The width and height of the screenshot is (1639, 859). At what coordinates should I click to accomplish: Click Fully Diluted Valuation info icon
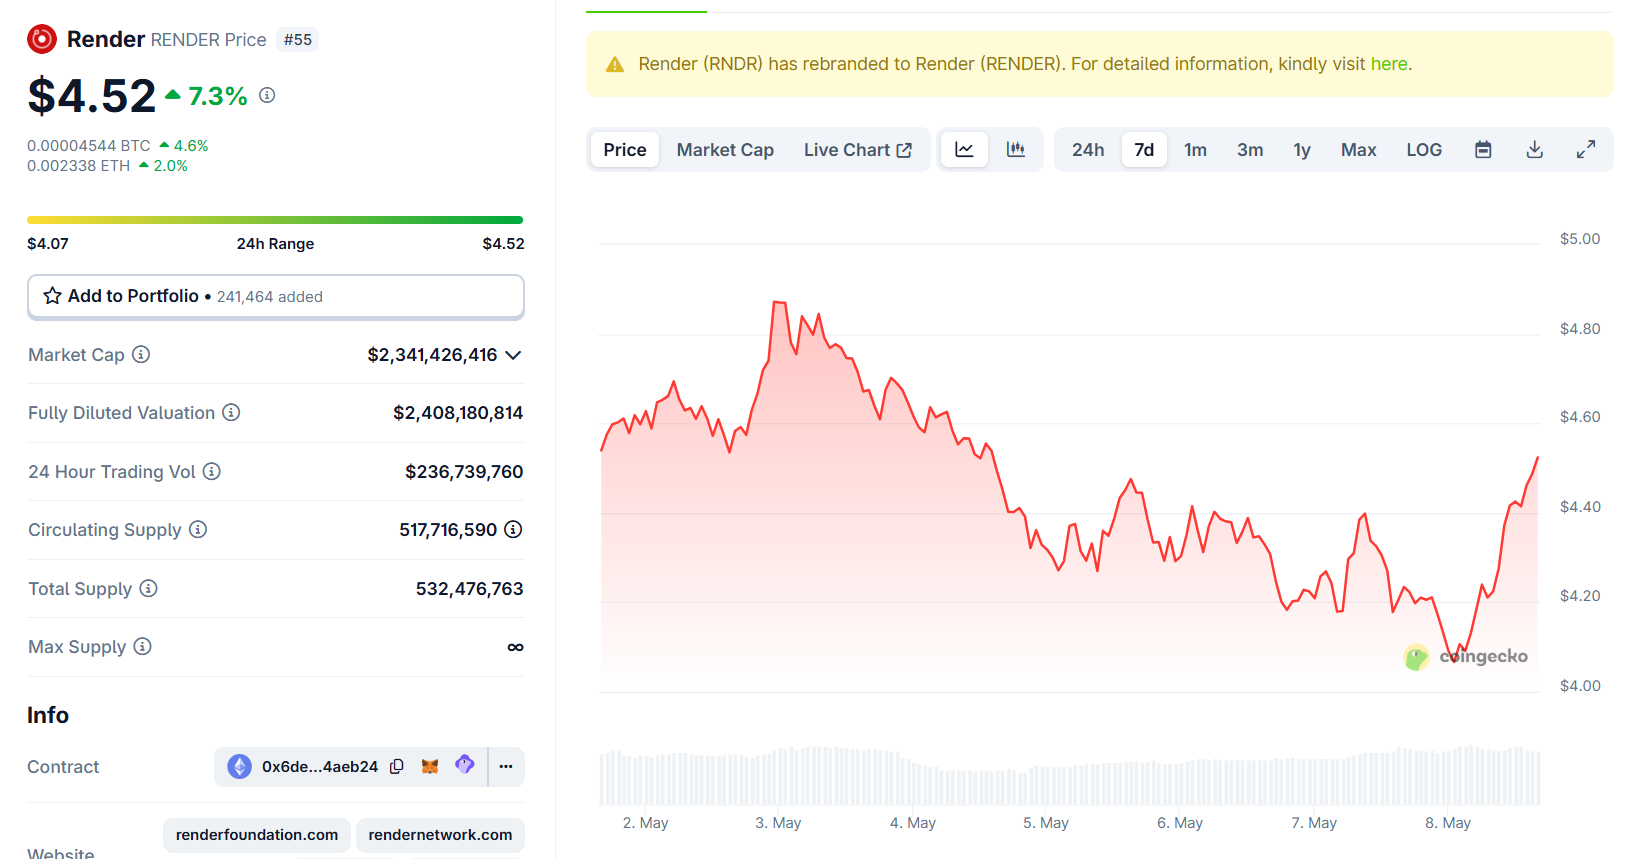[231, 412]
